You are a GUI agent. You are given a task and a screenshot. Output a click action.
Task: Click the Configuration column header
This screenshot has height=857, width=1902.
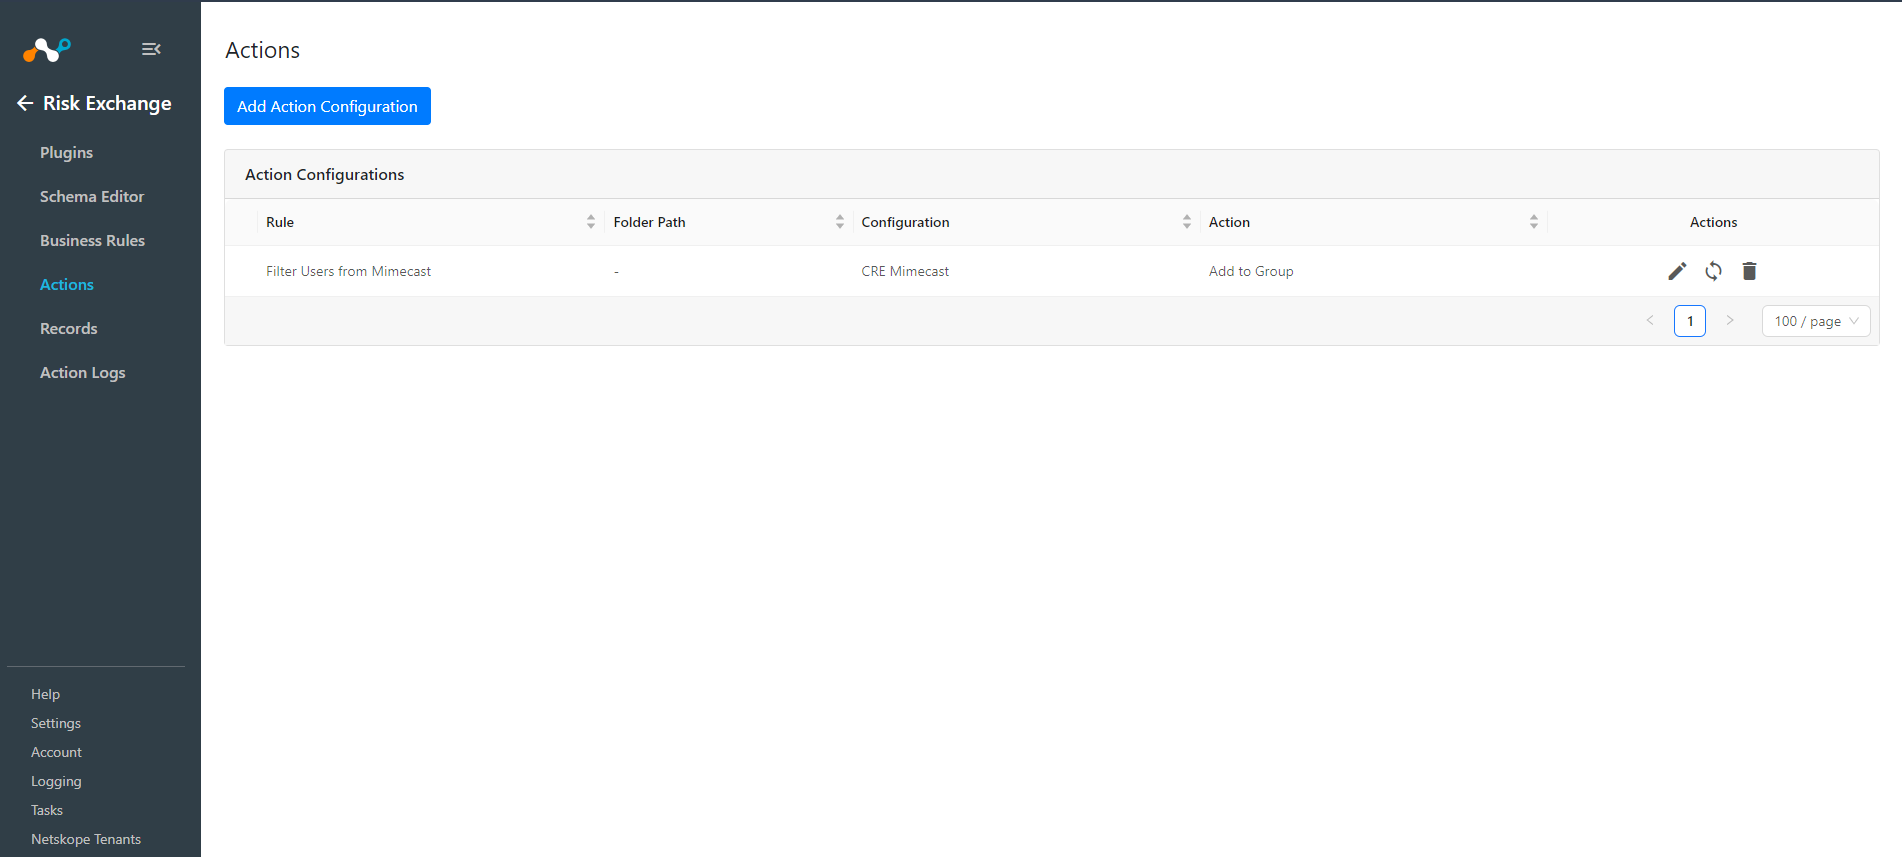(905, 222)
